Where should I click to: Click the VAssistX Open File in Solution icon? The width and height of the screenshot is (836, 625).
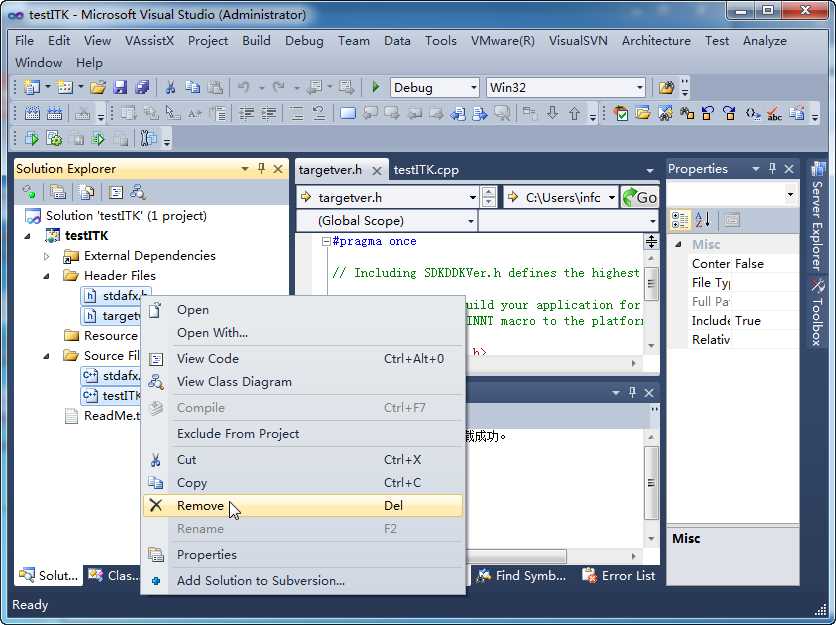[643, 113]
